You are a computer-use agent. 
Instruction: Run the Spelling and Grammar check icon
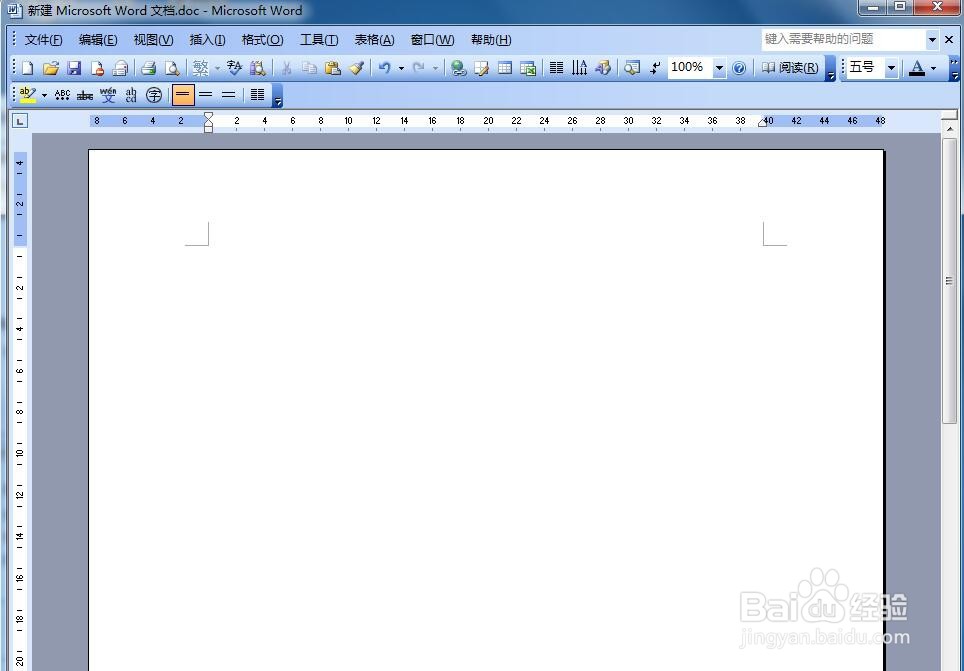pyautogui.click(x=234, y=68)
